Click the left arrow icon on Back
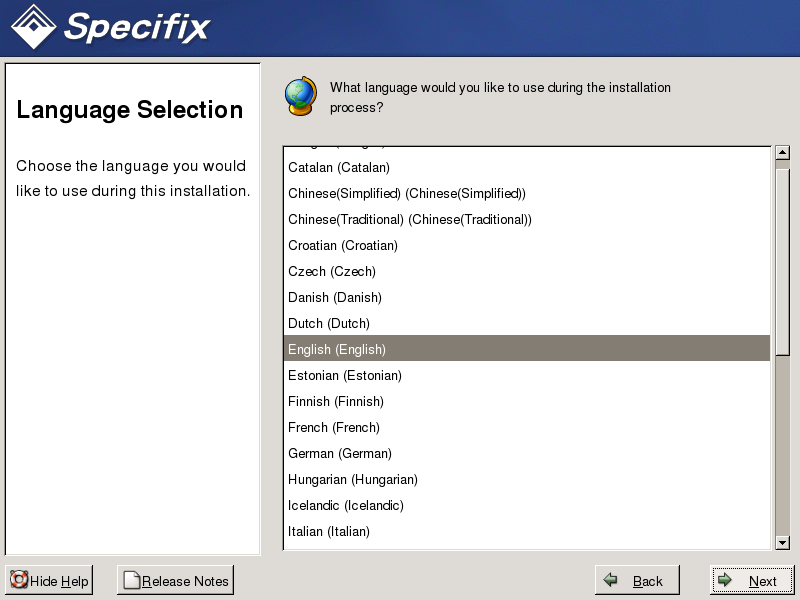800x600 pixels. coord(610,581)
